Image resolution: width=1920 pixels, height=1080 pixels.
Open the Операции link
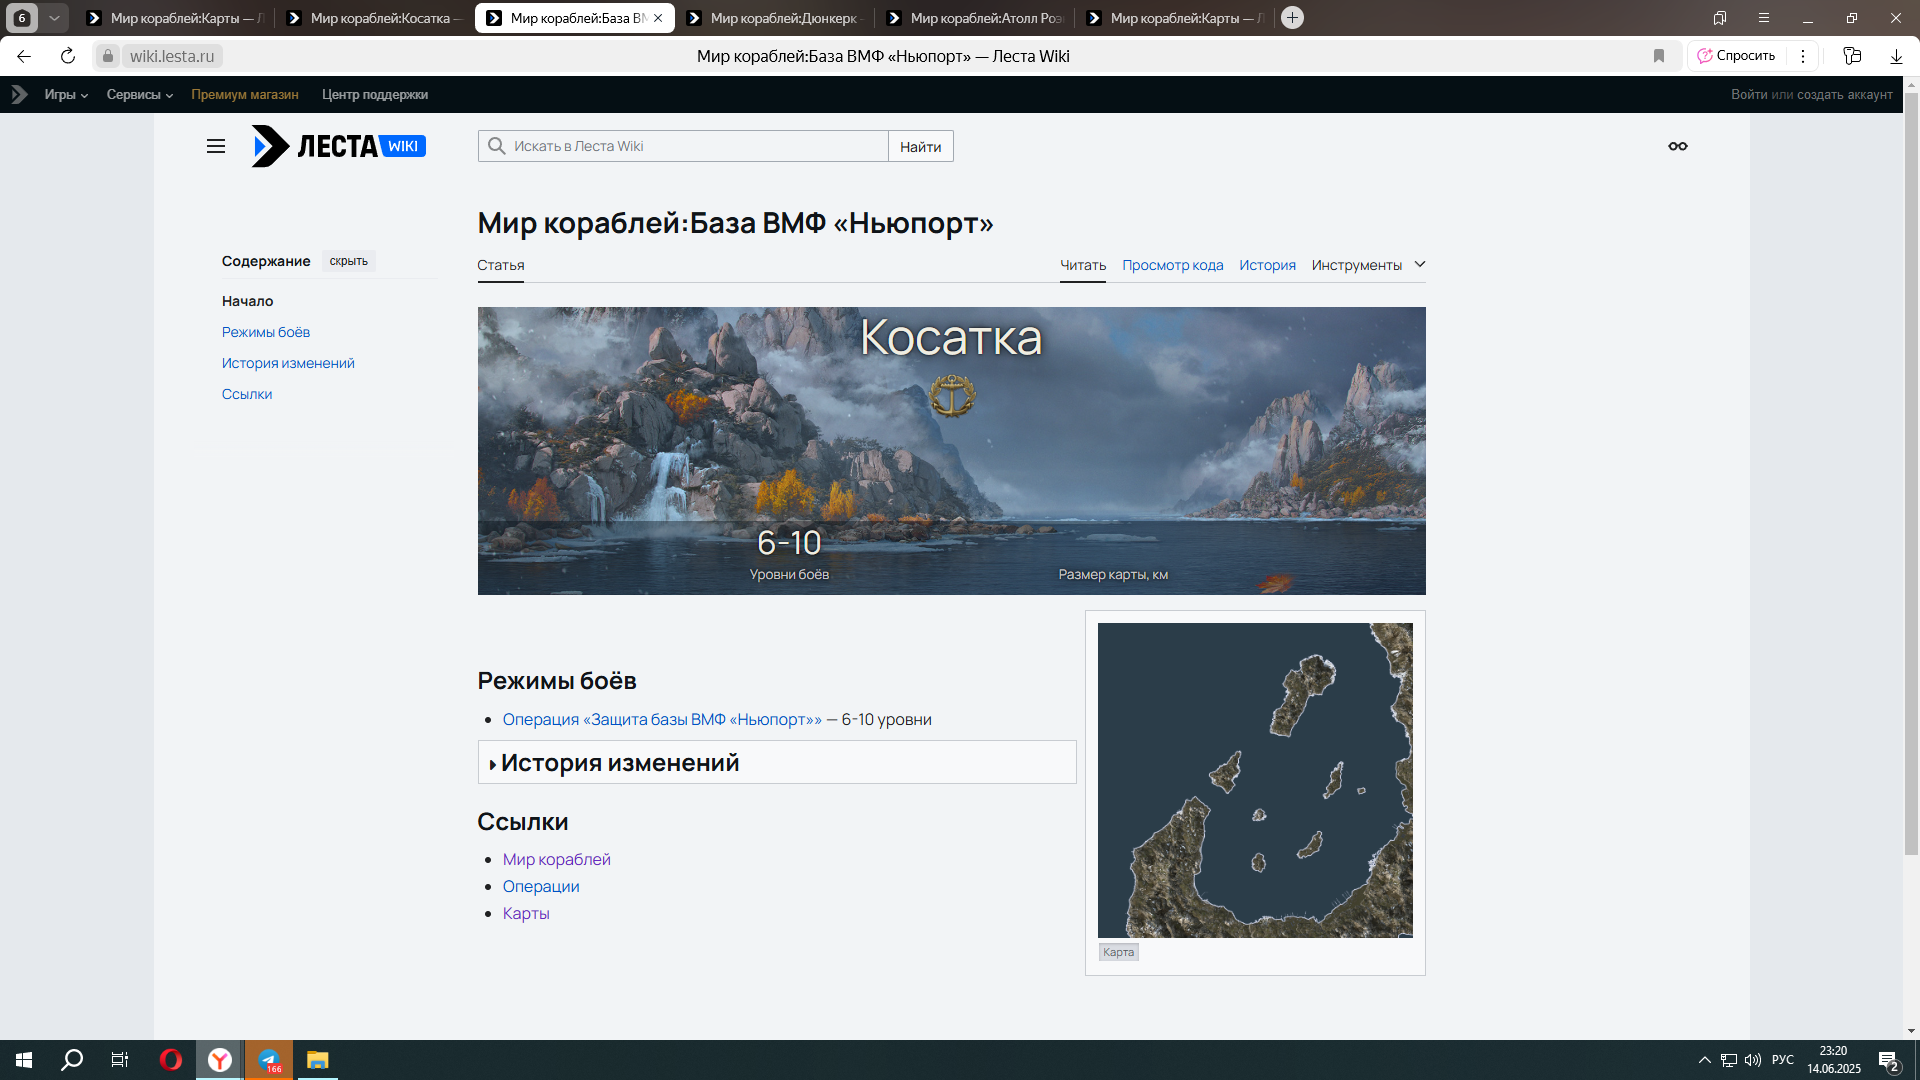[x=541, y=886]
